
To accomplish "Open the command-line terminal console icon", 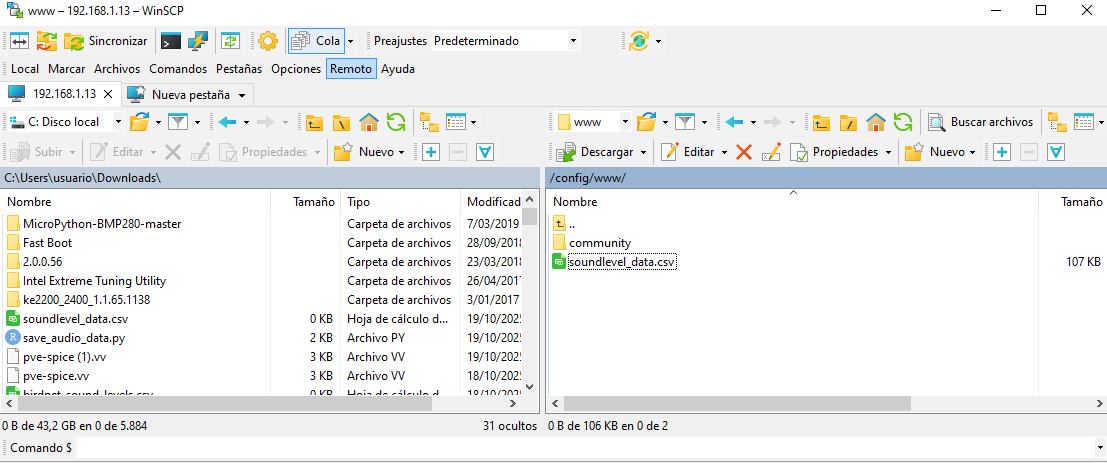I will click(171, 41).
